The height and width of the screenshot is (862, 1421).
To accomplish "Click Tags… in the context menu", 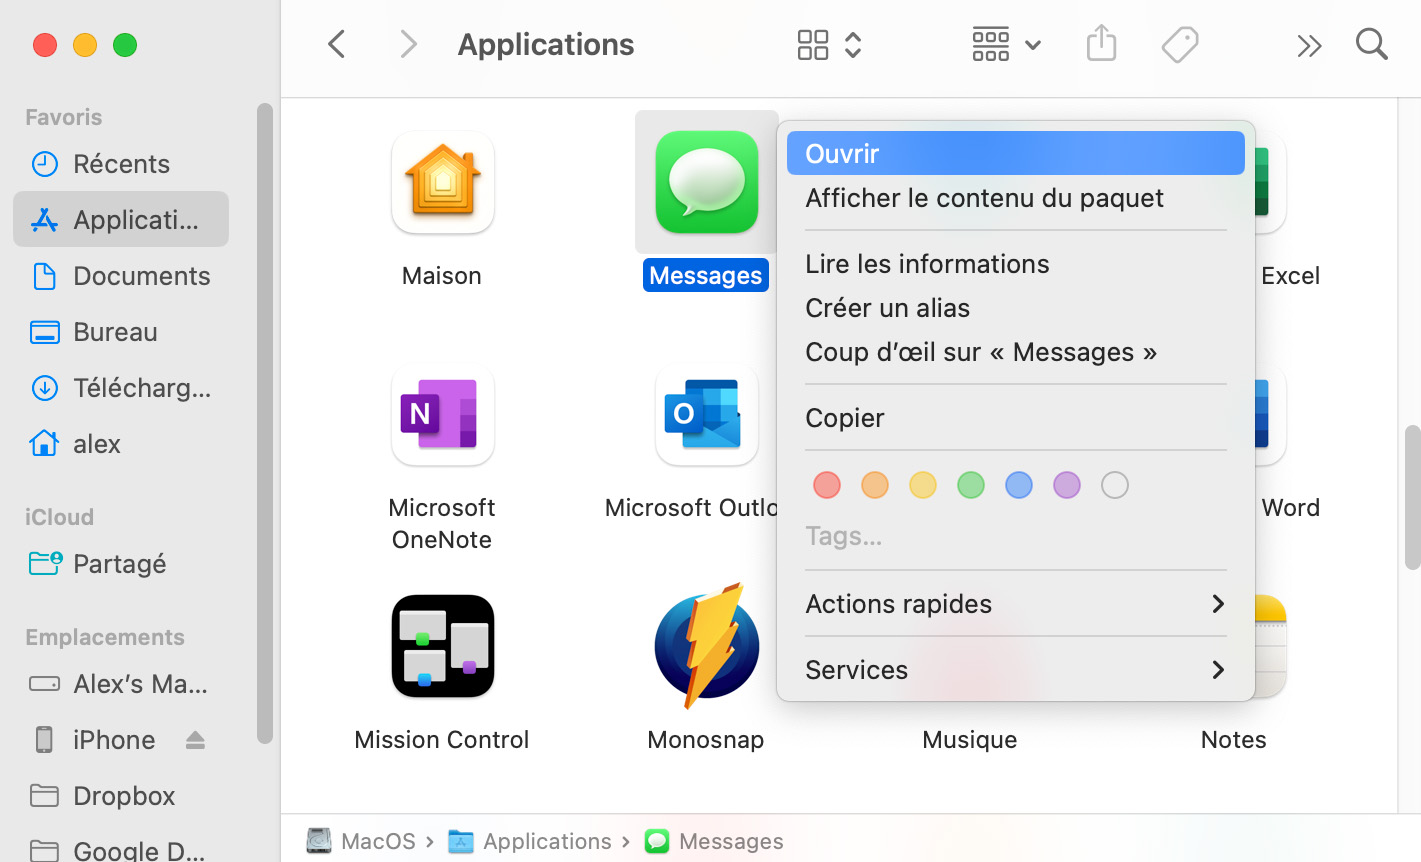I will coord(844,537).
